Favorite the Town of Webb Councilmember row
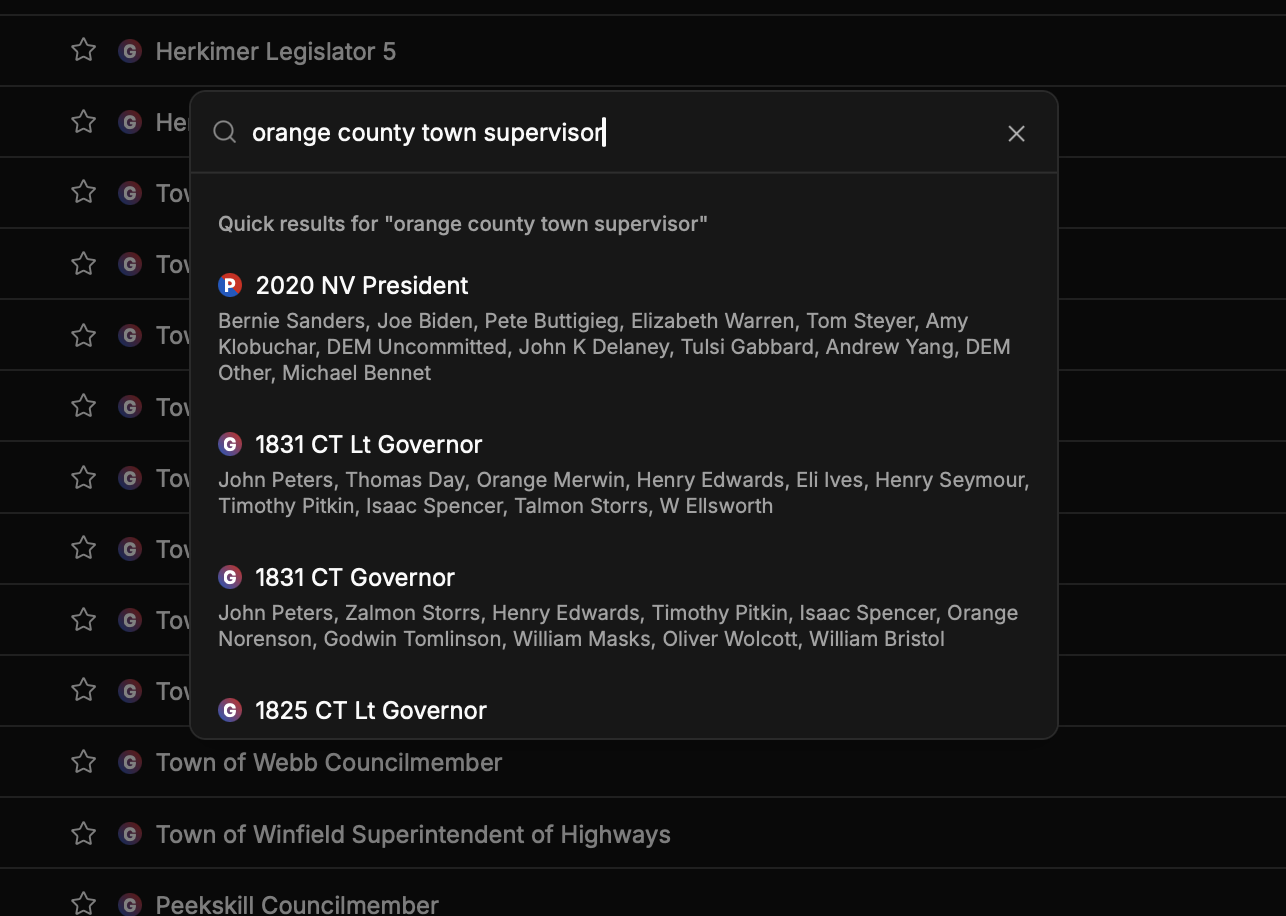This screenshot has width=1286, height=916. coord(84,762)
